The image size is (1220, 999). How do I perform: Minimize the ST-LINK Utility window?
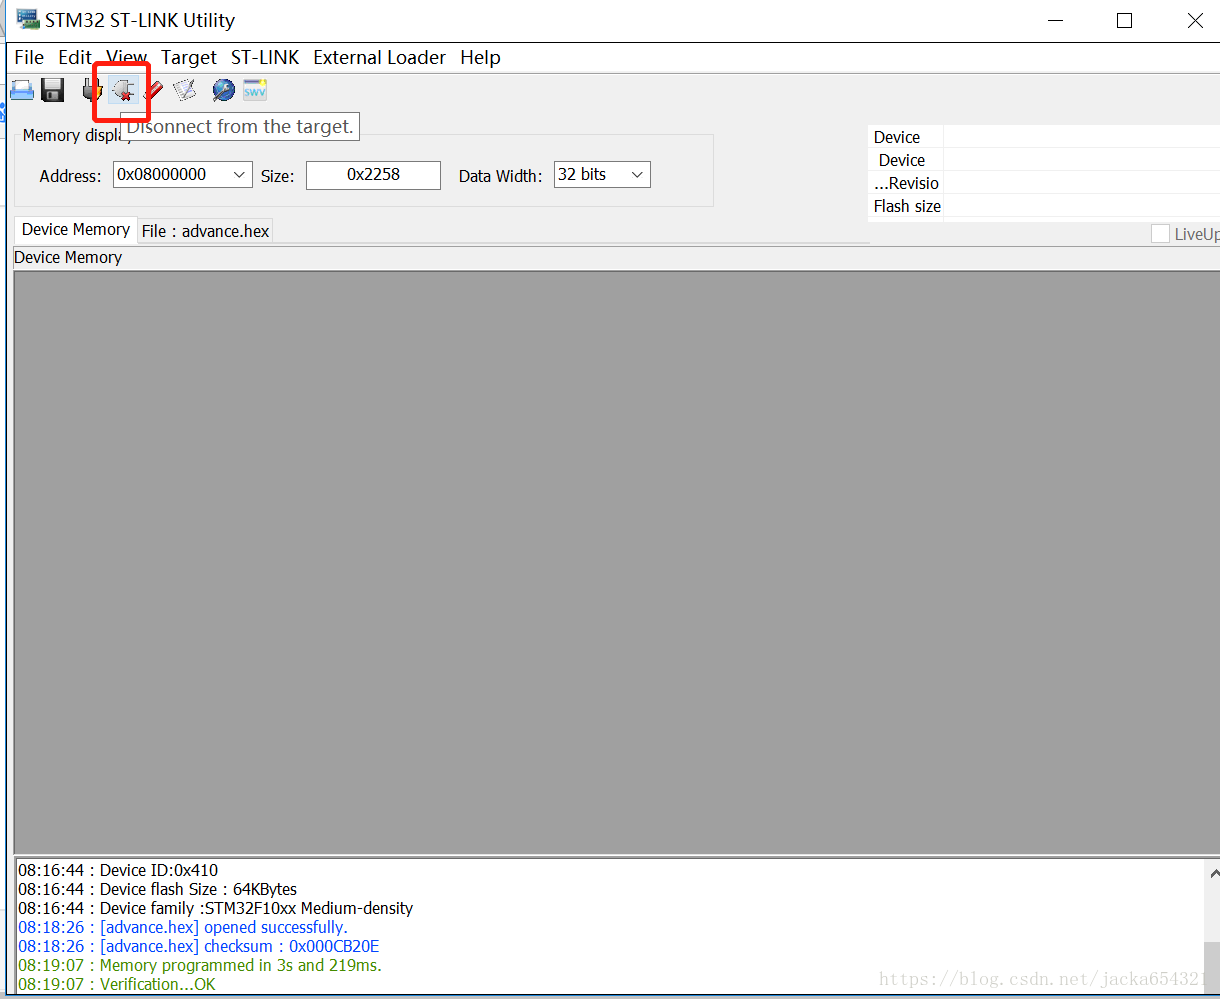(x=1053, y=20)
